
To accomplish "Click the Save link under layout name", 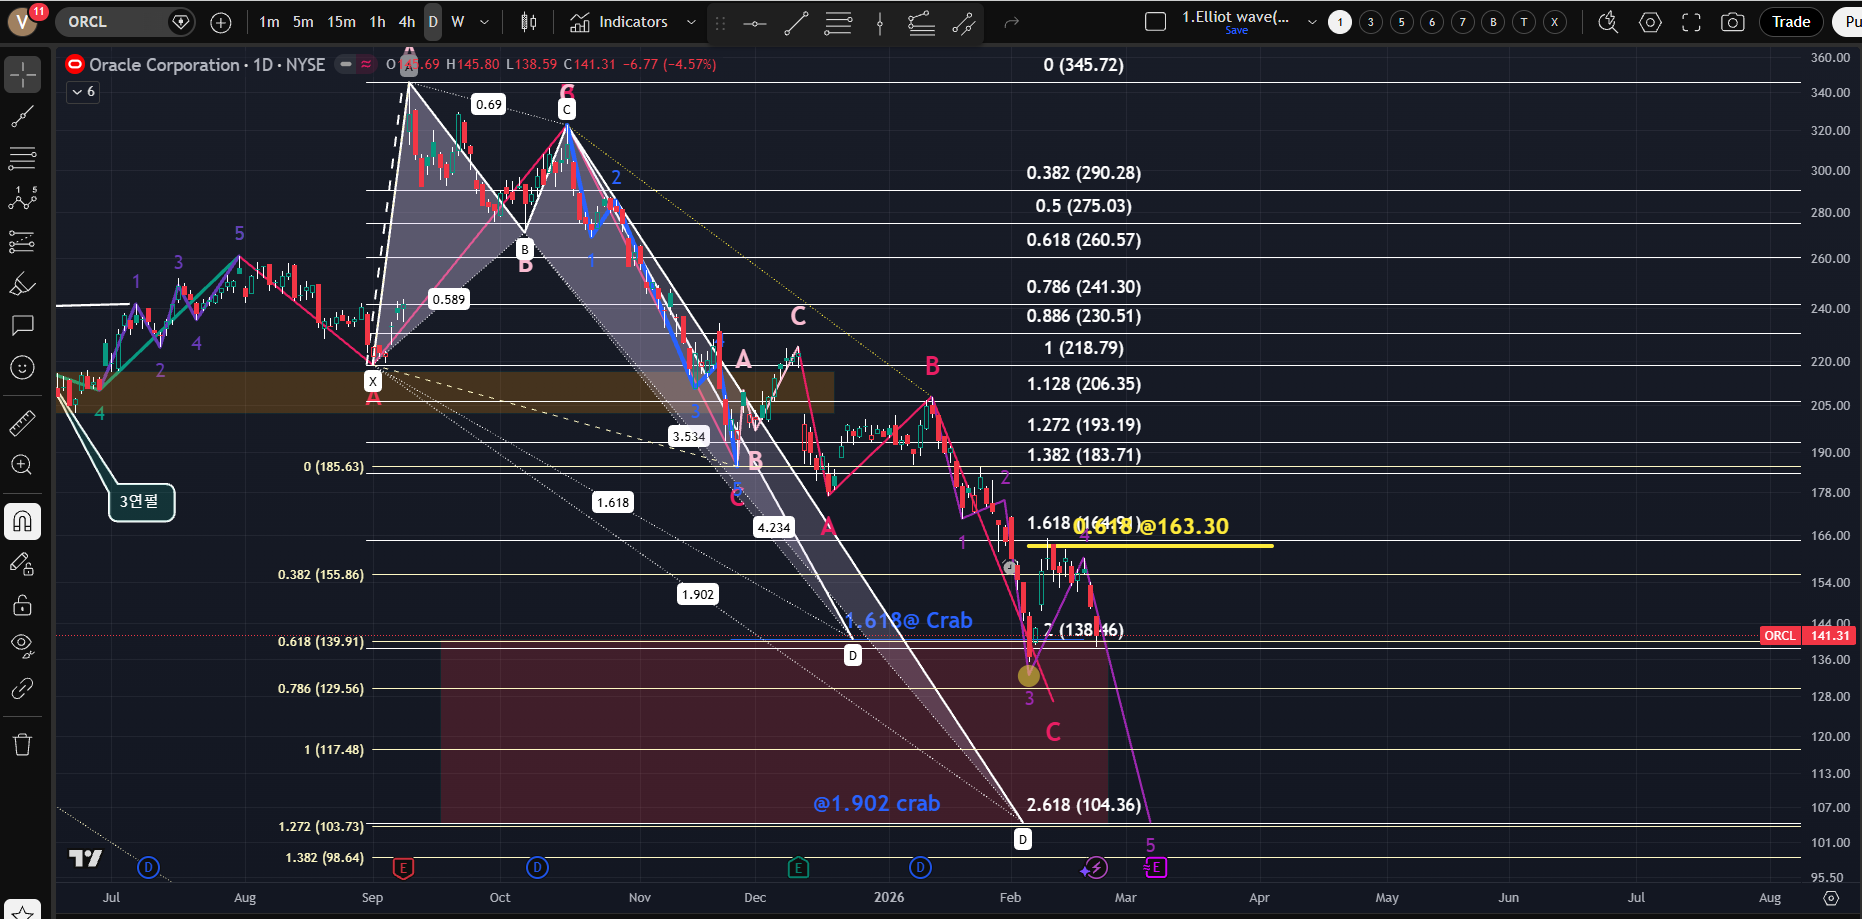I will pos(1236,31).
